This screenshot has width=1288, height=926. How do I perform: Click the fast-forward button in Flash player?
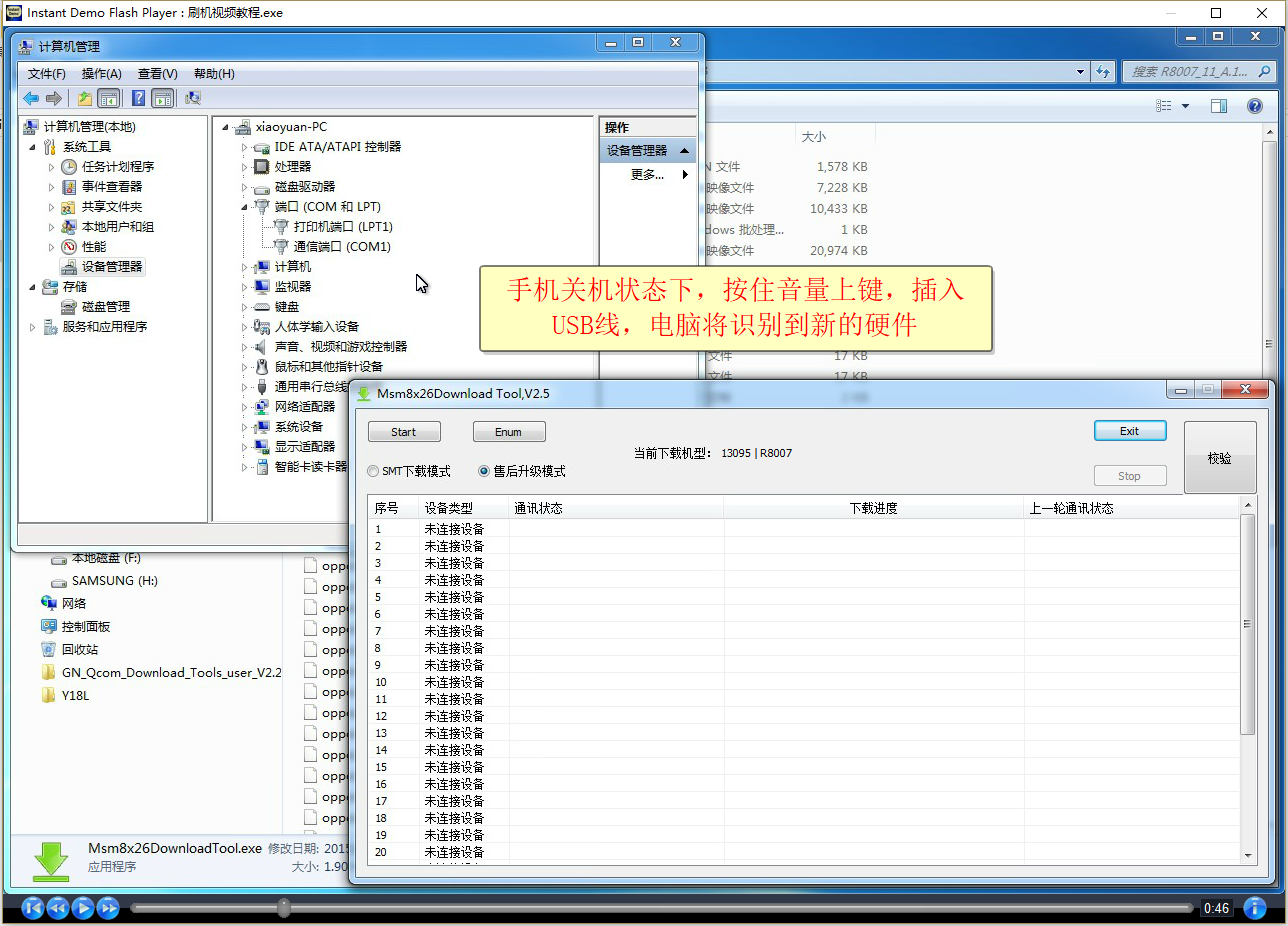click(x=108, y=908)
